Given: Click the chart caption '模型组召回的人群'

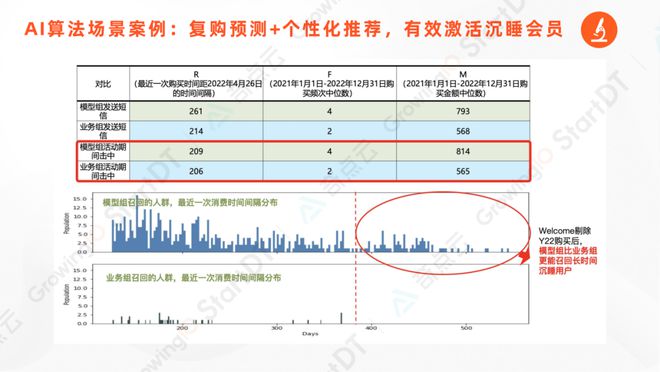Looking at the screenshot, I should (x=136, y=202).
